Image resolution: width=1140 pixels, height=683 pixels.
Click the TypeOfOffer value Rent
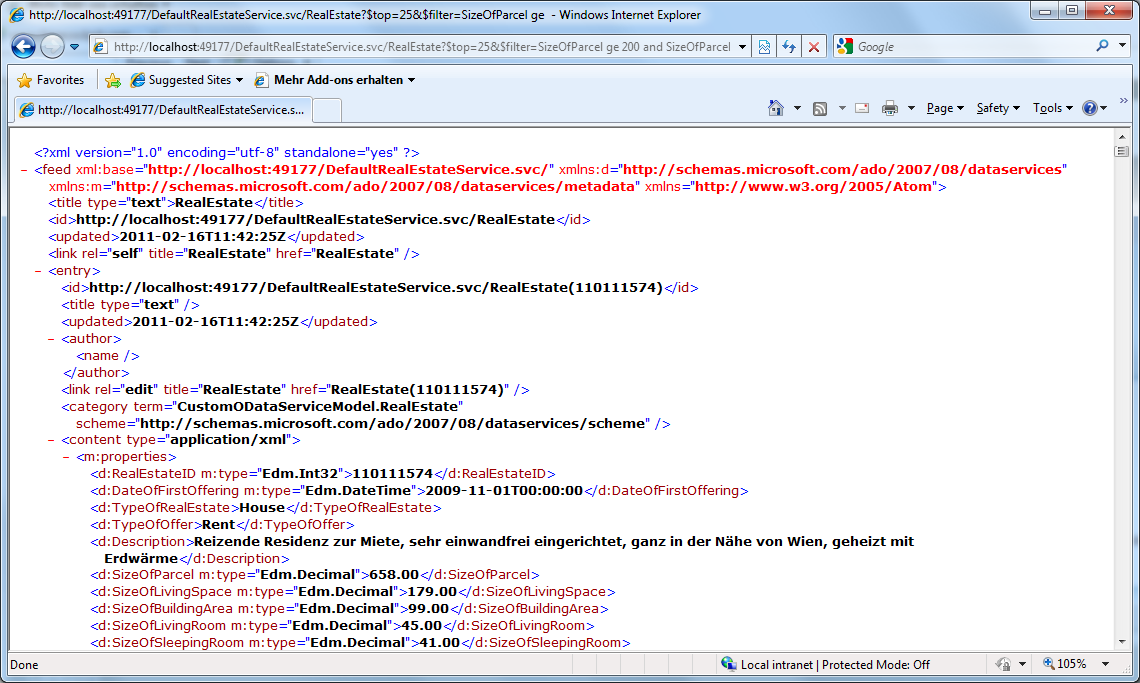point(219,524)
